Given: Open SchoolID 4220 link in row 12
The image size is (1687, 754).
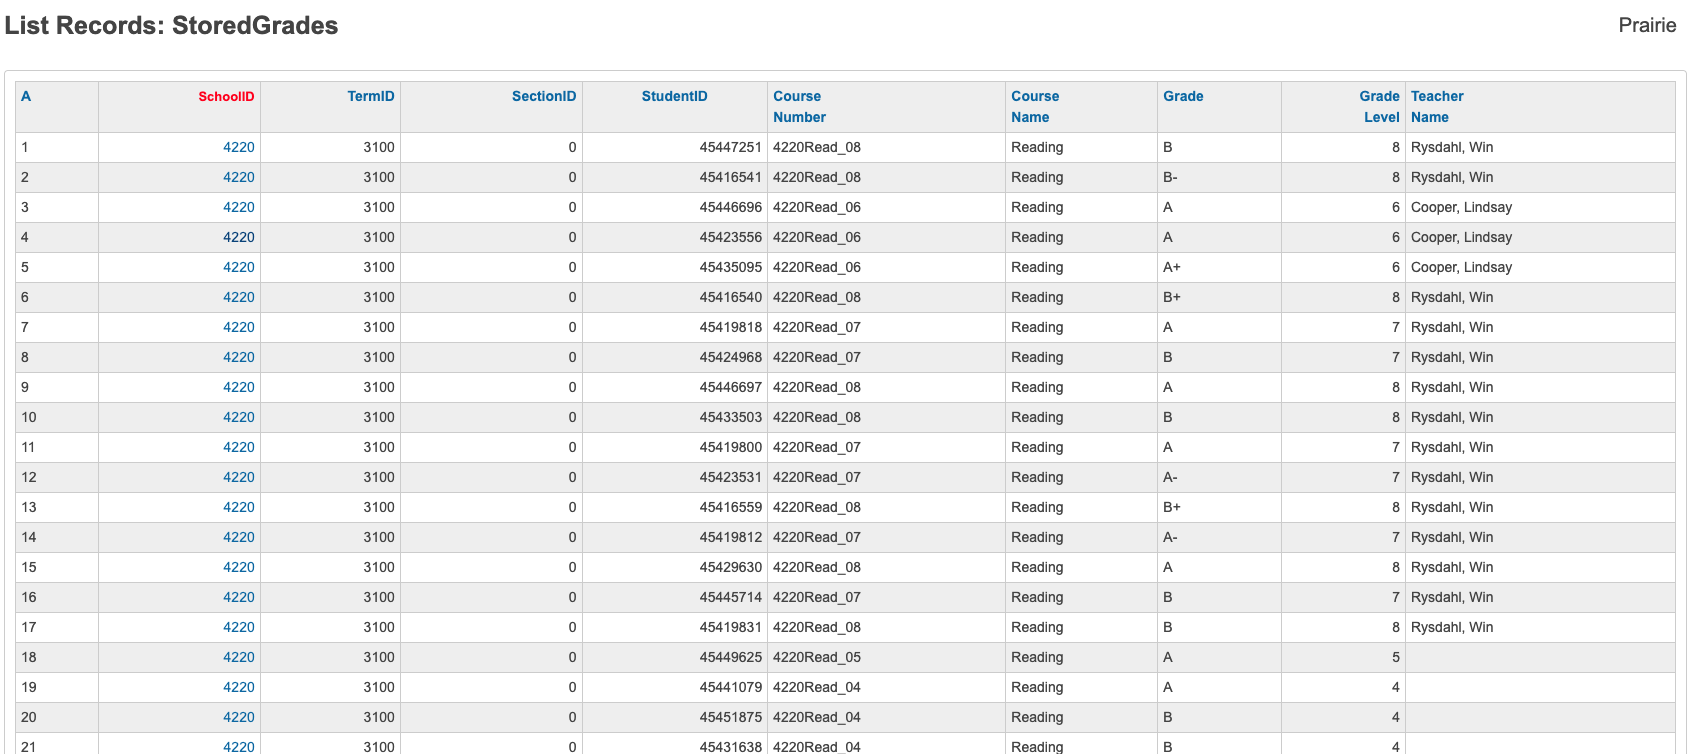Looking at the screenshot, I should [x=239, y=477].
